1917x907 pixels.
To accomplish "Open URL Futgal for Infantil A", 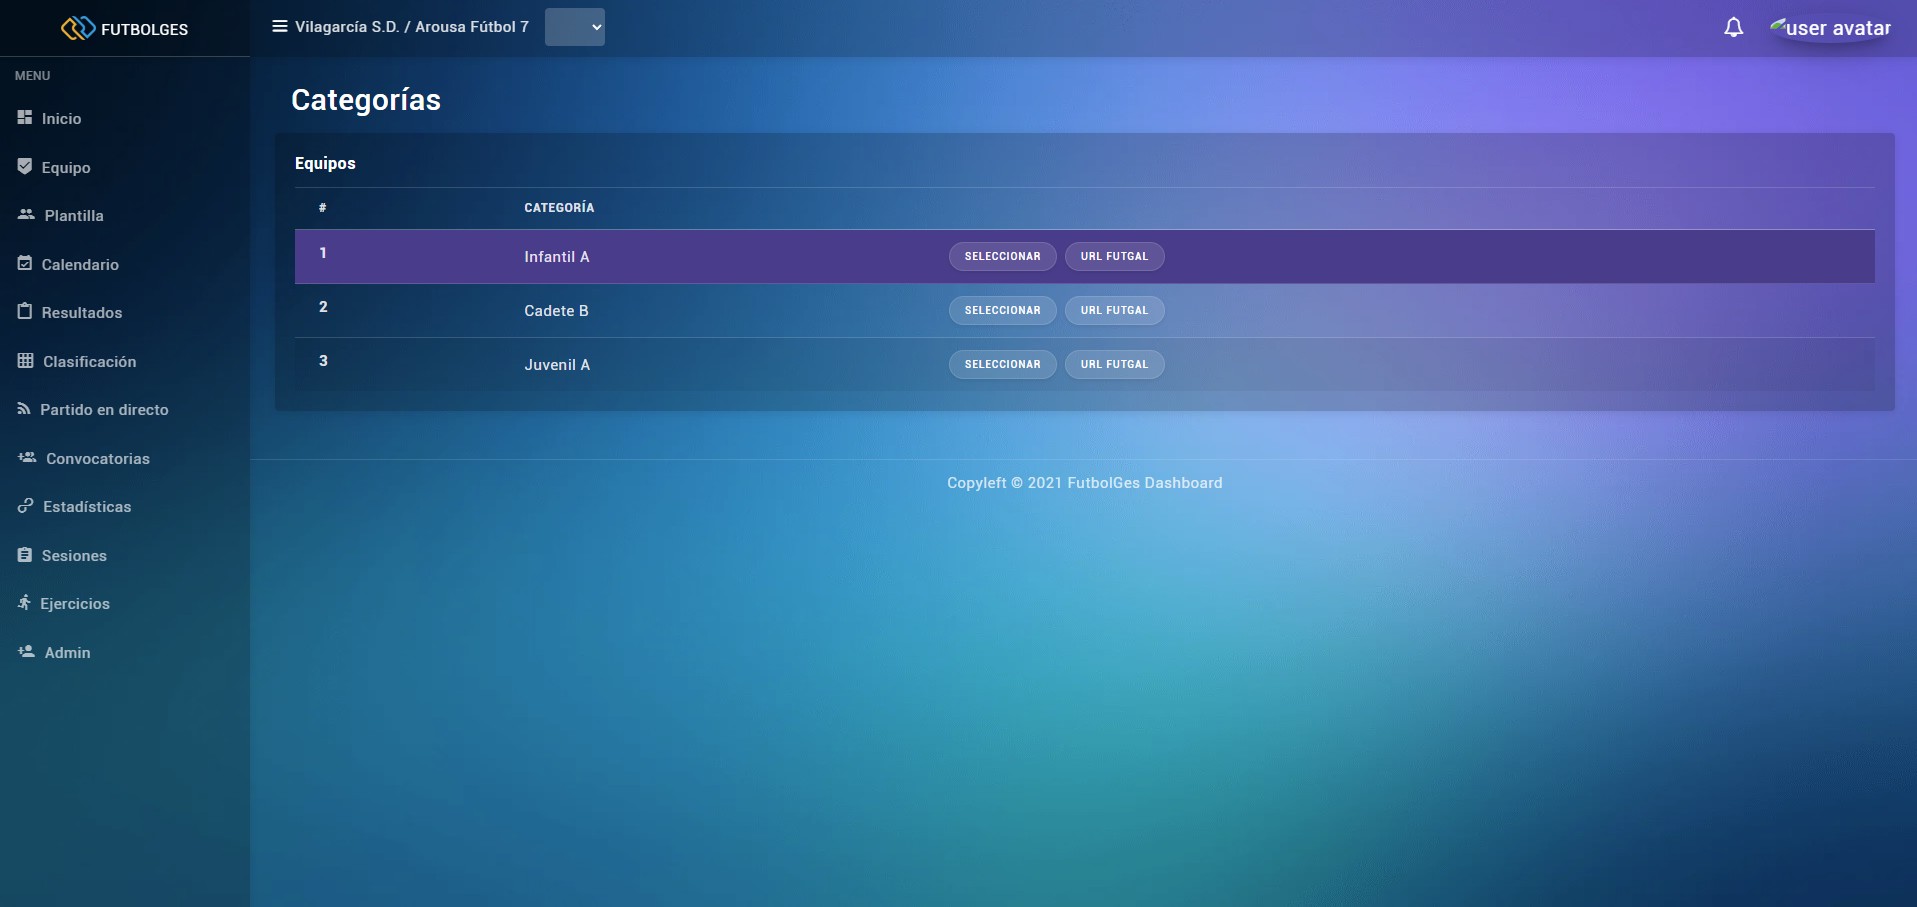I will (x=1114, y=256).
